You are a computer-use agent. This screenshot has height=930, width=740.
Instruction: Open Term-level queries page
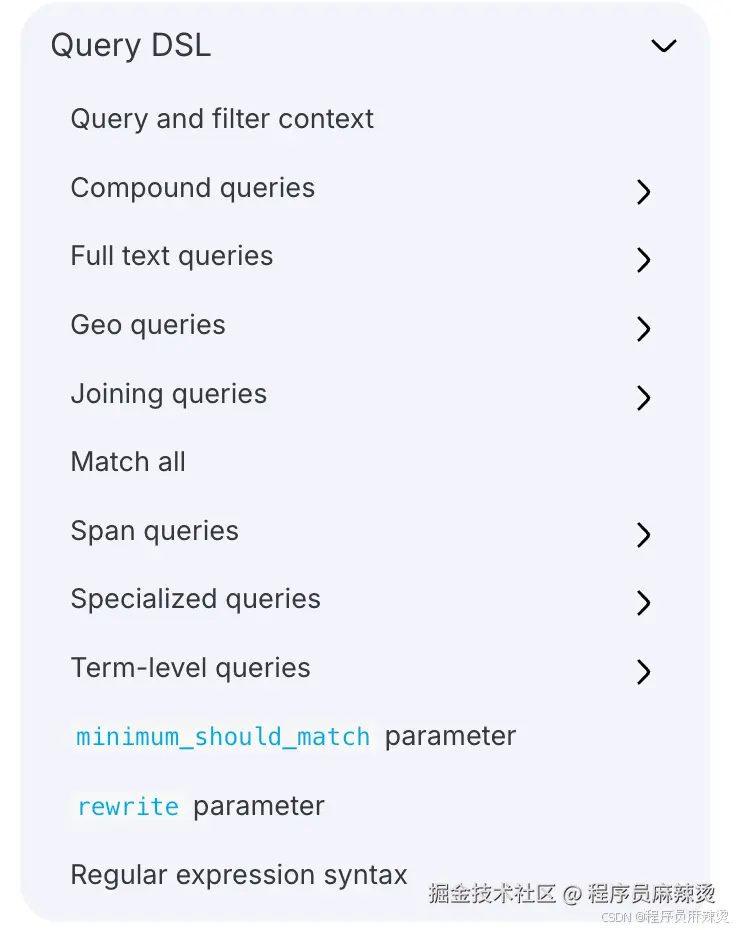pos(191,668)
